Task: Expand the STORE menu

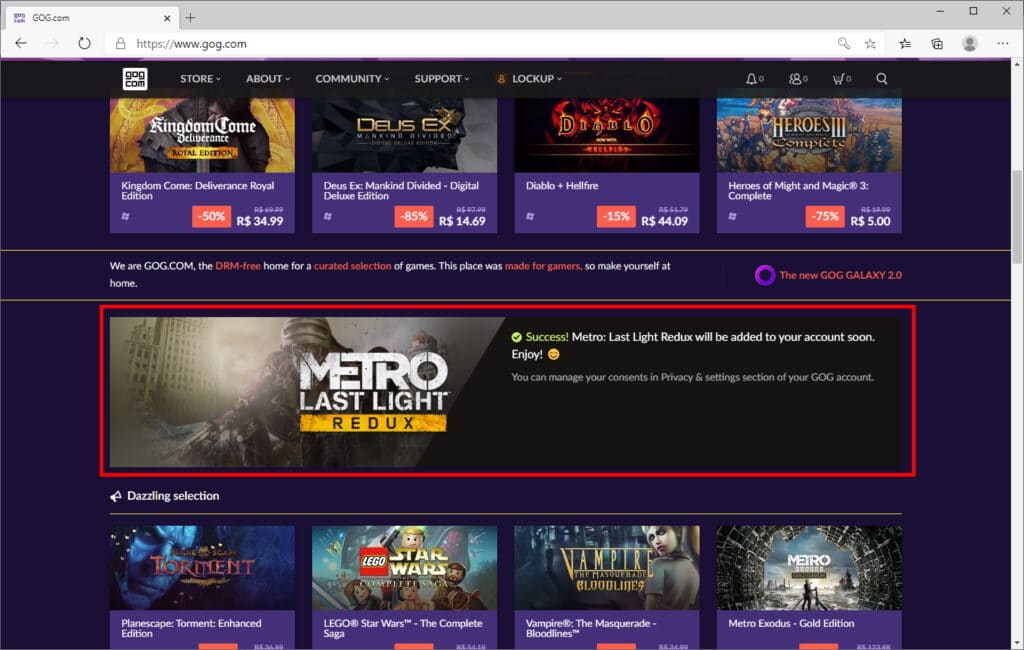Action: (200, 78)
